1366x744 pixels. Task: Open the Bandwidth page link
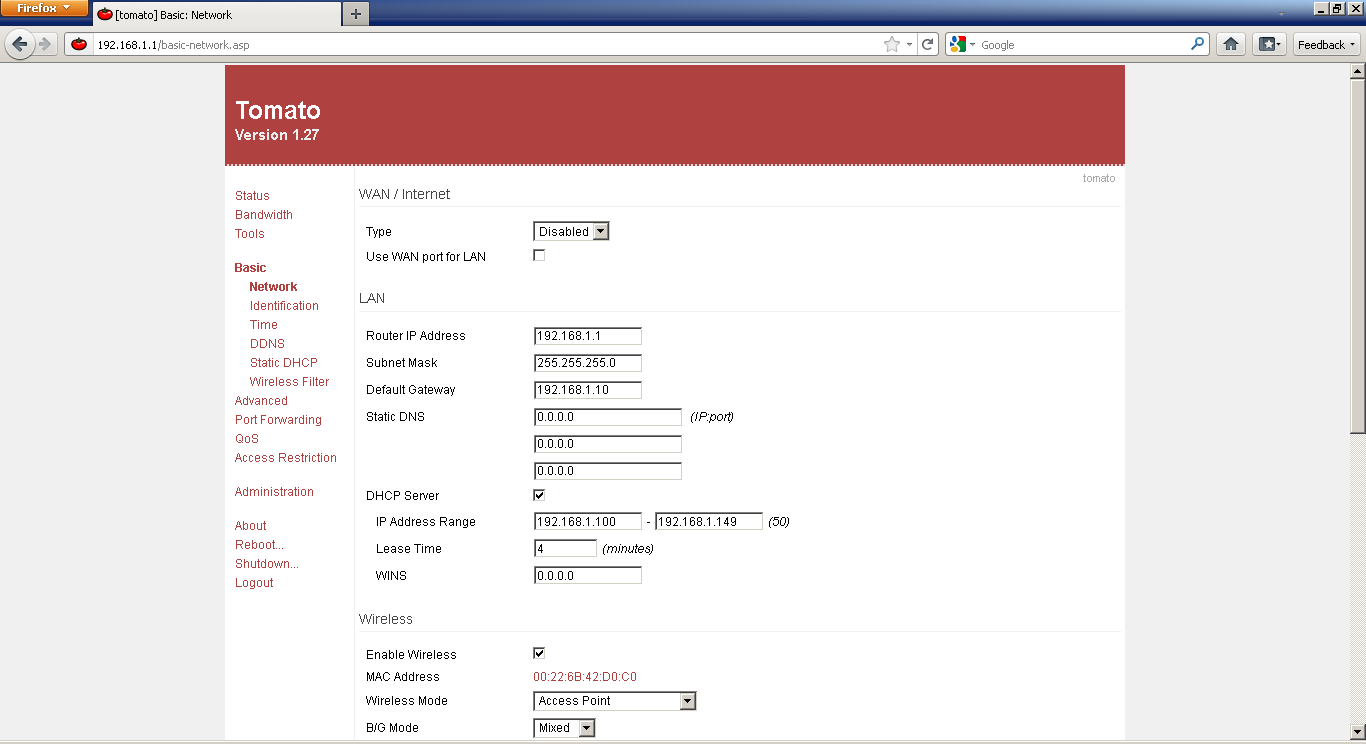point(264,215)
